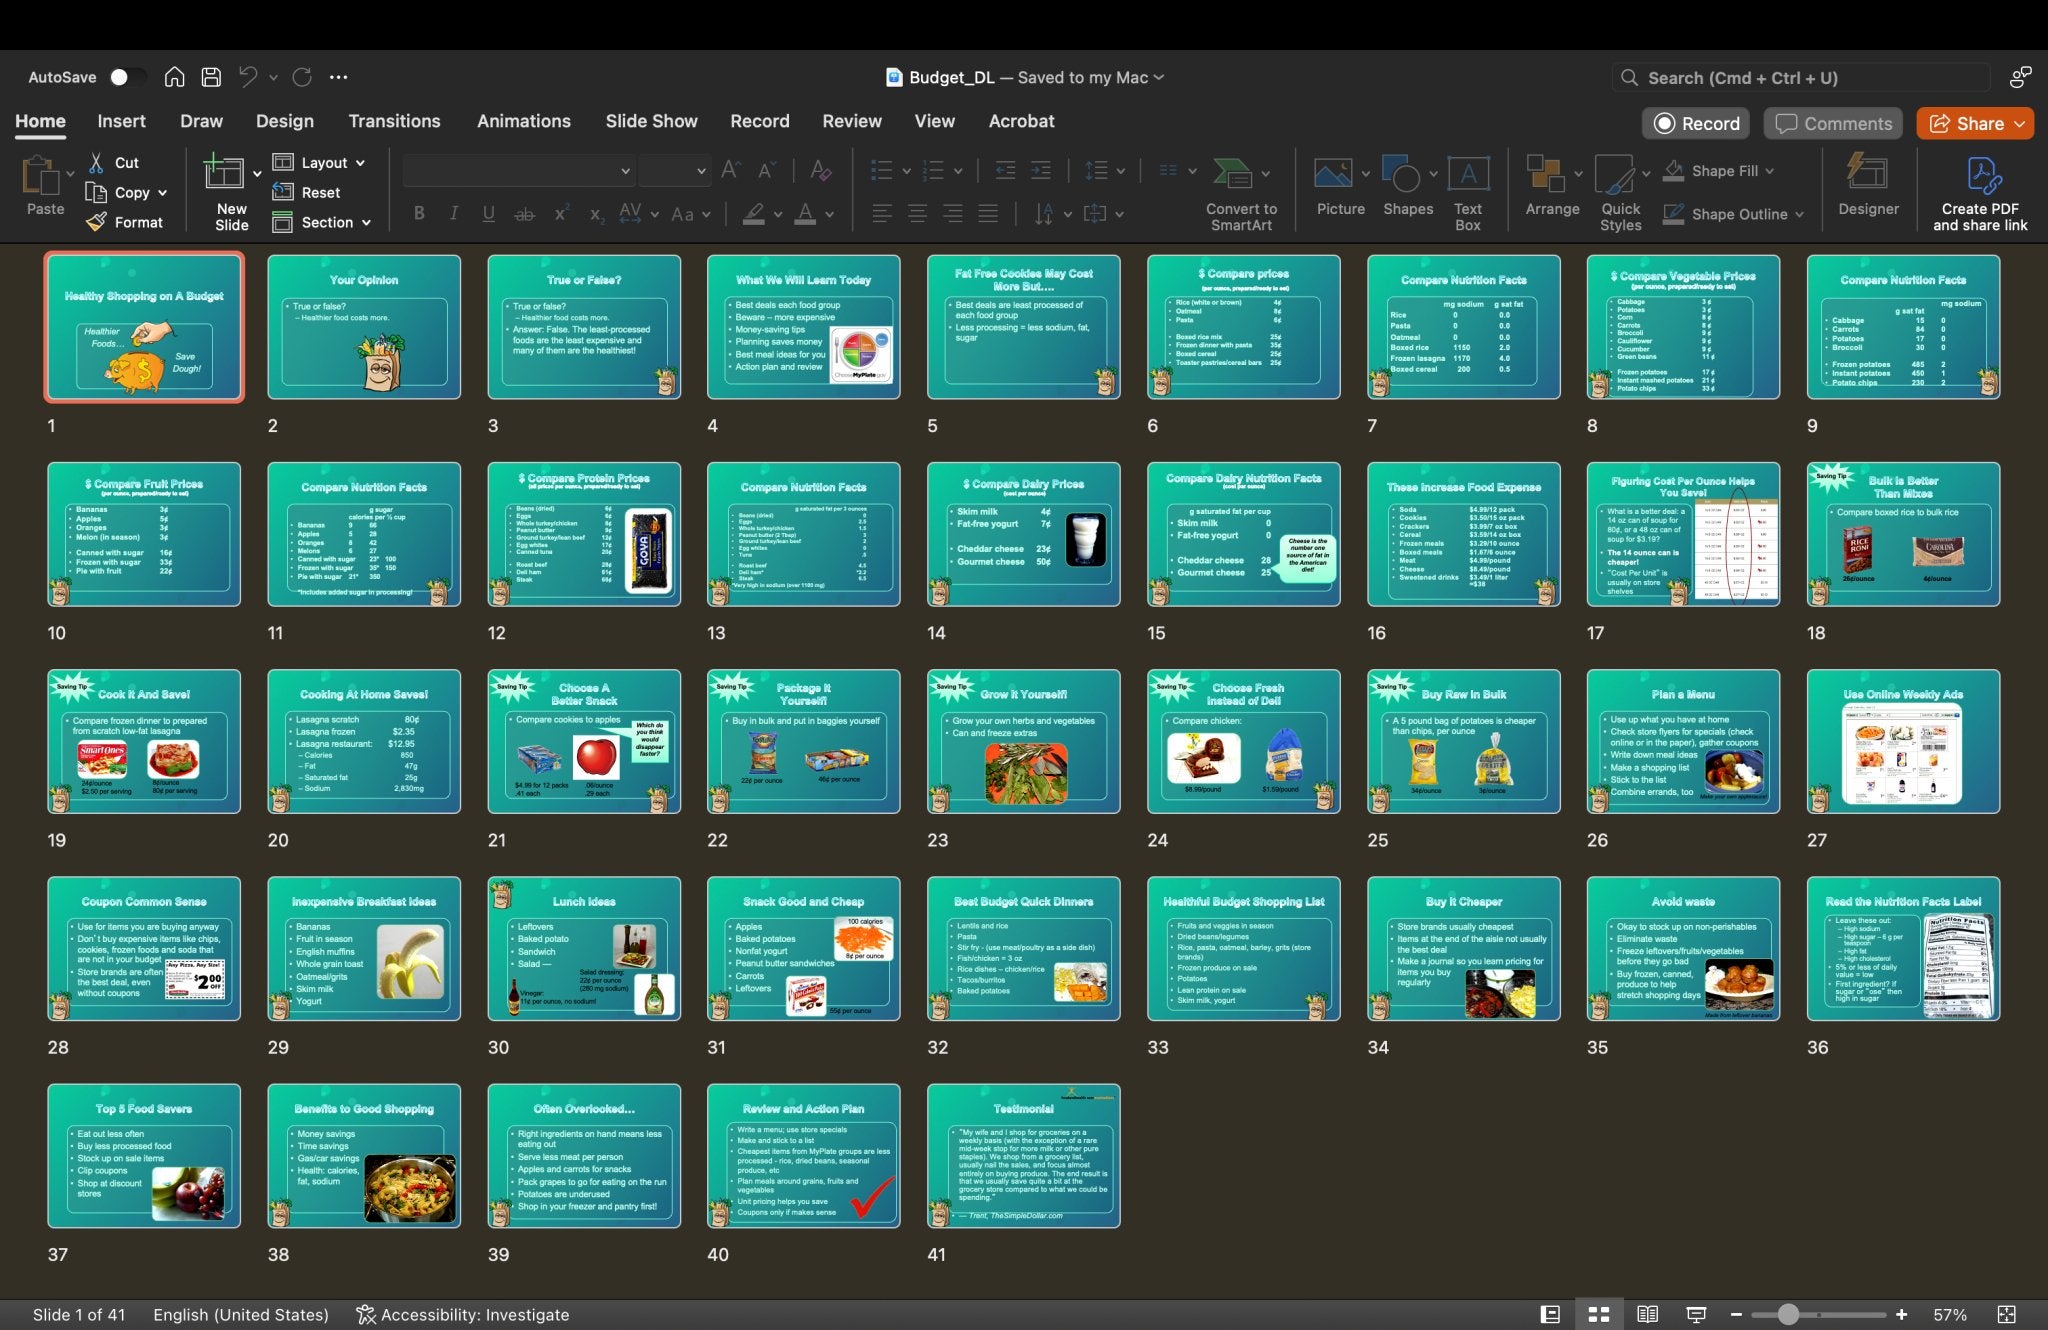Toggle the AutoSave switch
Screen dimensions: 2048x1330
(x=127, y=77)
